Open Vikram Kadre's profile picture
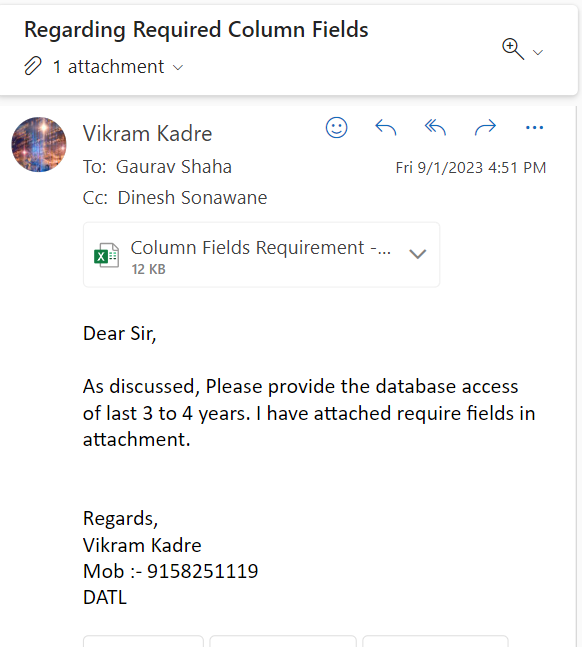 coord(39,144)
